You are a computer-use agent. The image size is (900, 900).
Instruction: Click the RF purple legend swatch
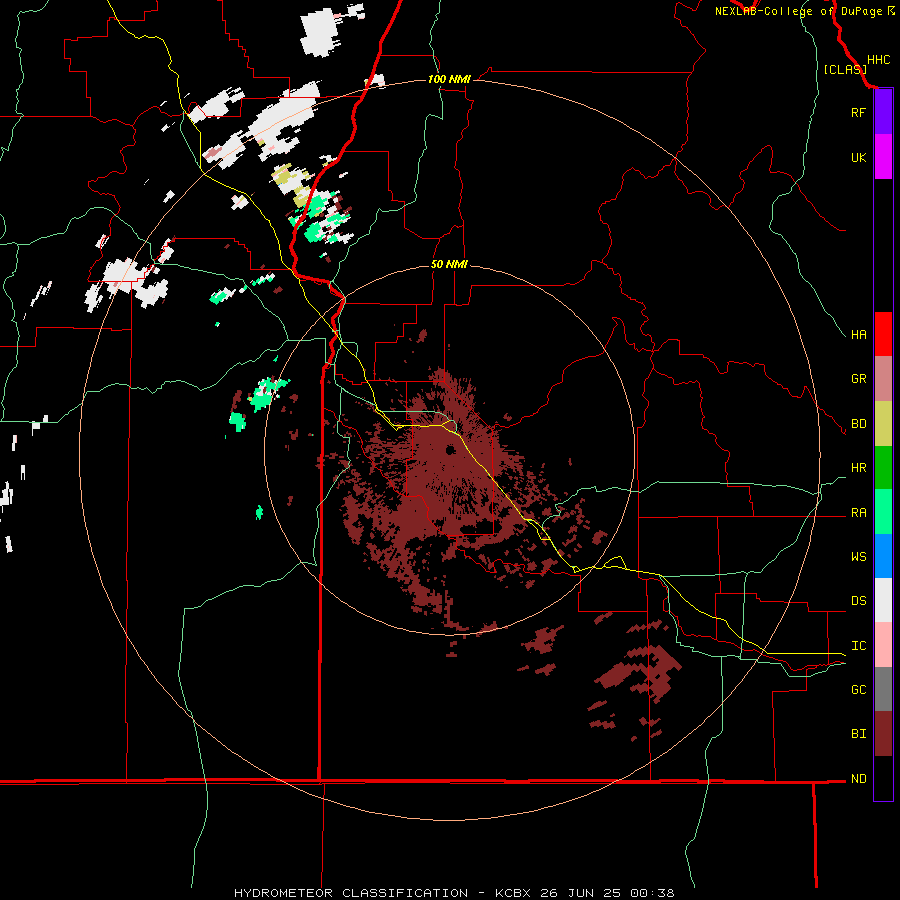tap(883, 112)
